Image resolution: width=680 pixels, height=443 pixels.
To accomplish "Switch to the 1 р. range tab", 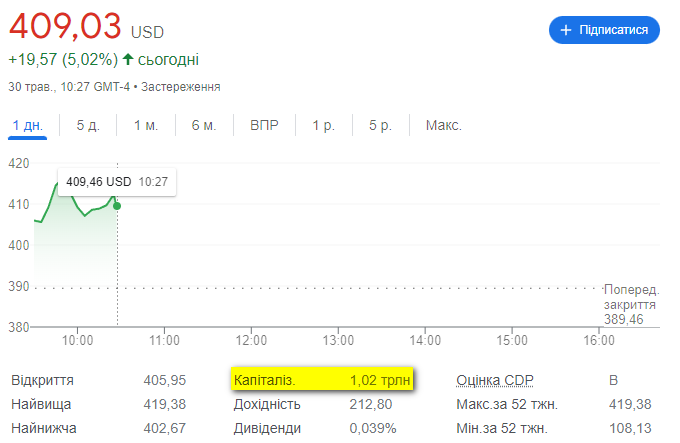I will click(324, 125).
